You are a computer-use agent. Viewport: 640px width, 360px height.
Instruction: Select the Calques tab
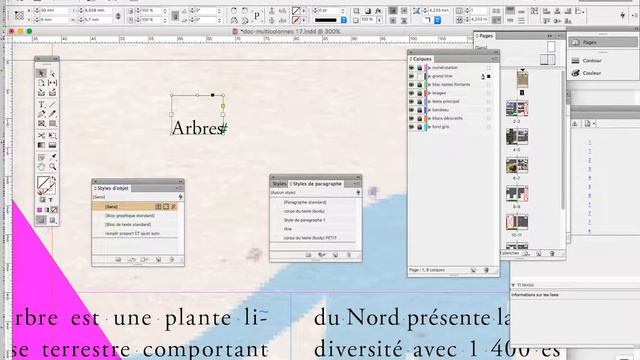point(421,59)
